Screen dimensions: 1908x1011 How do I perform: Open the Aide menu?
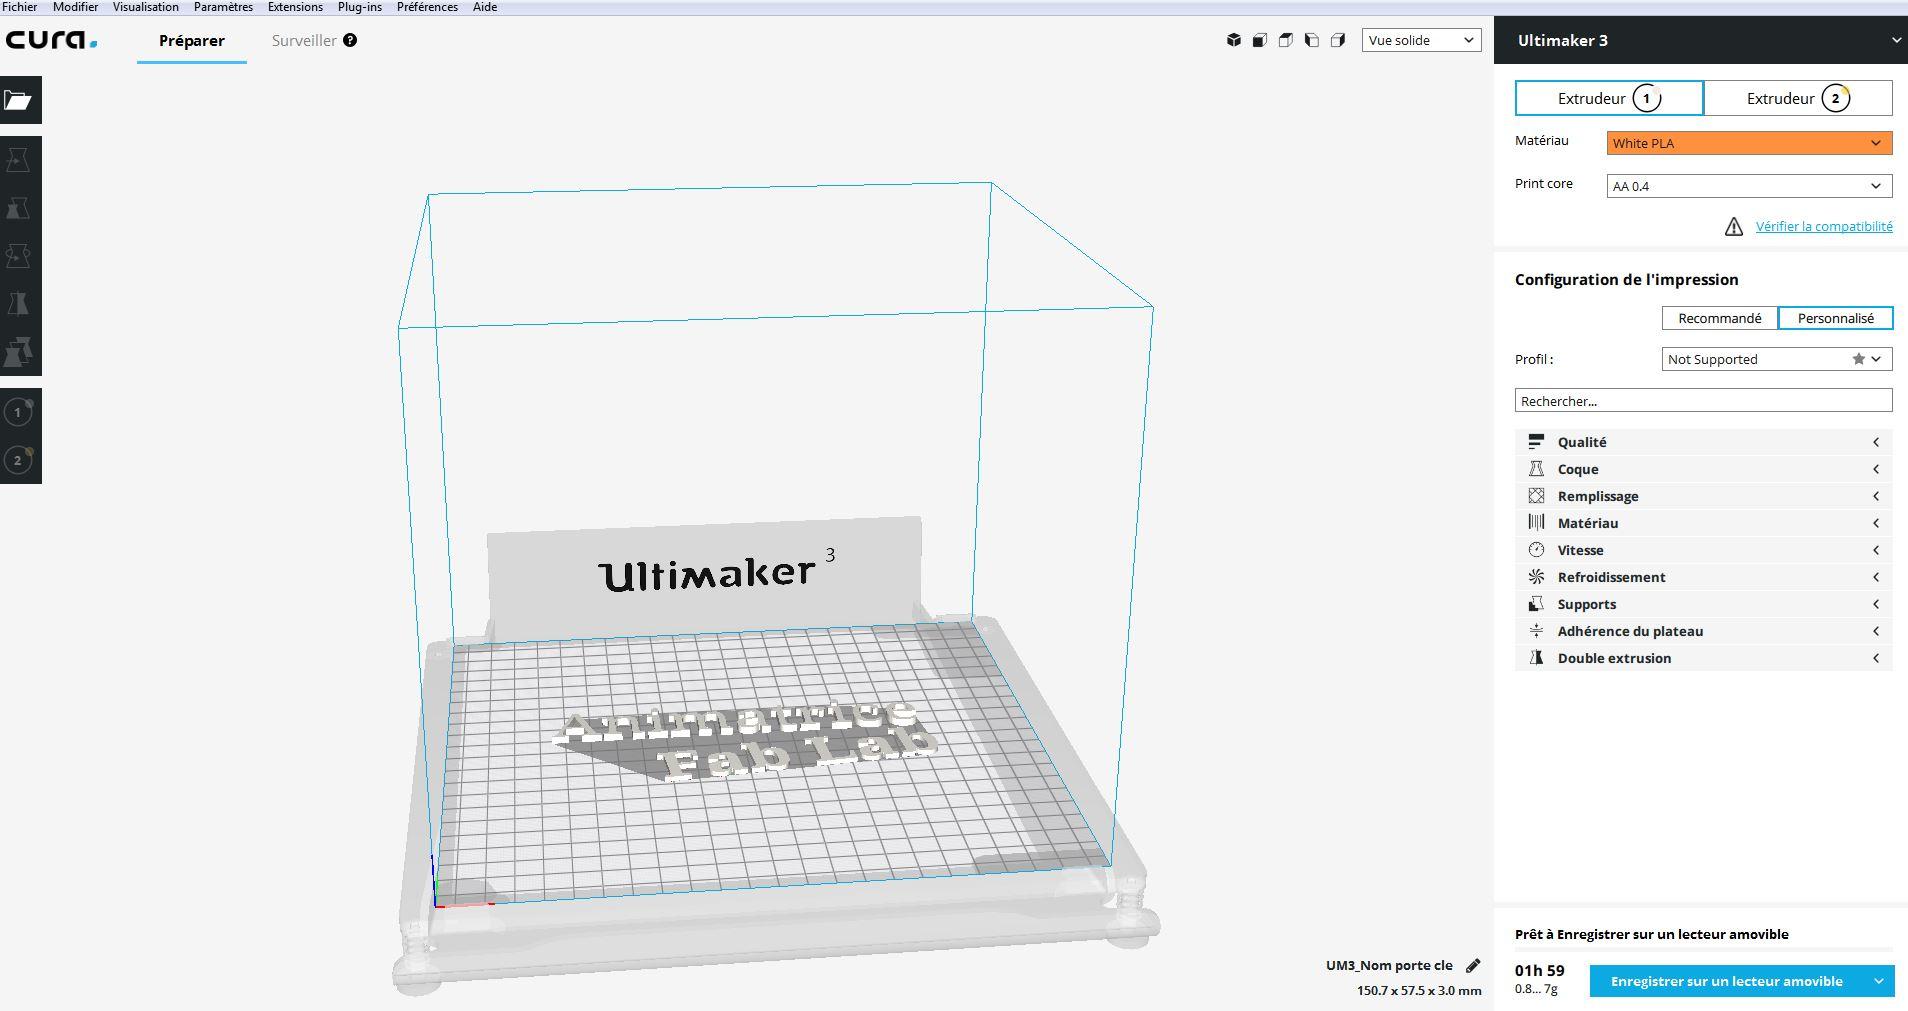[485, 7]
